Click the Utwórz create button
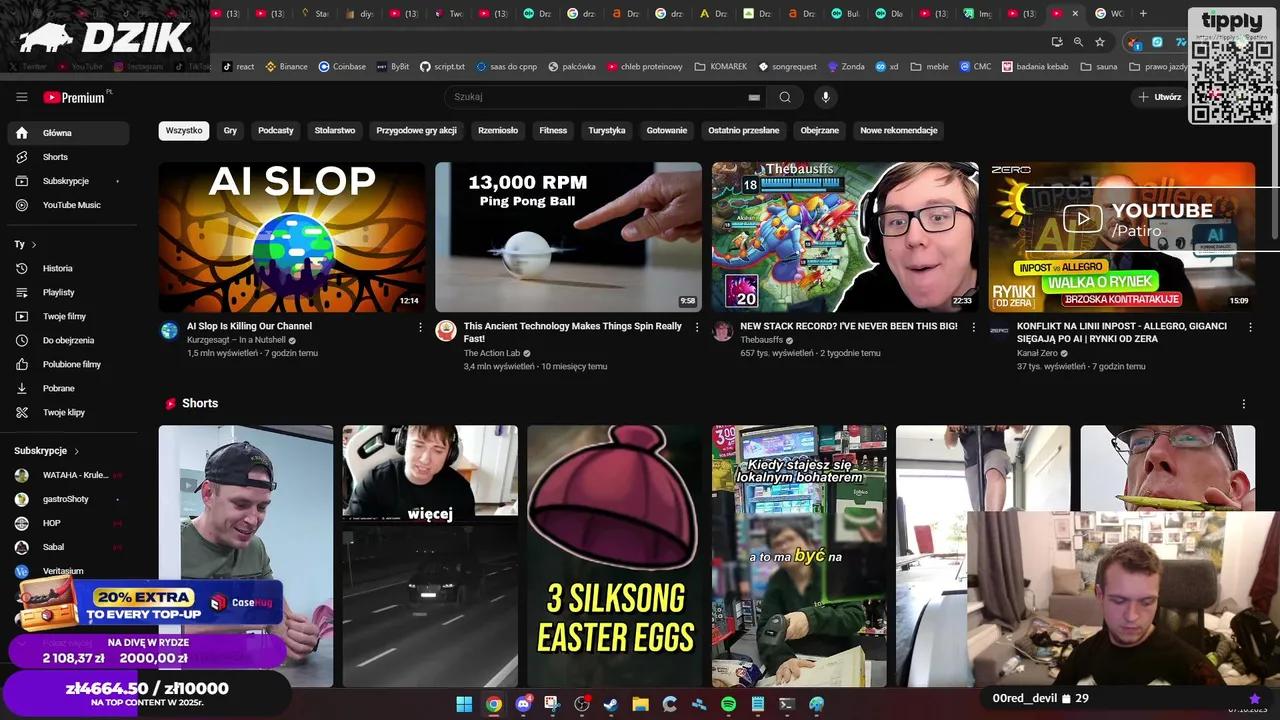The image size is (1280, 720). click(1160, 97)
